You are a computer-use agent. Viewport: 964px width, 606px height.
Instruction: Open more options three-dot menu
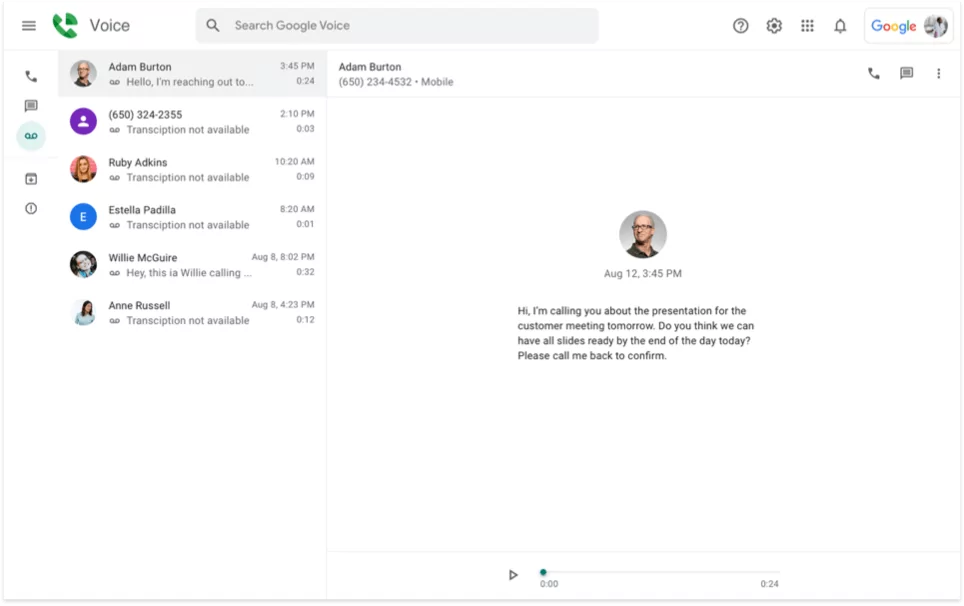point(938,73)
